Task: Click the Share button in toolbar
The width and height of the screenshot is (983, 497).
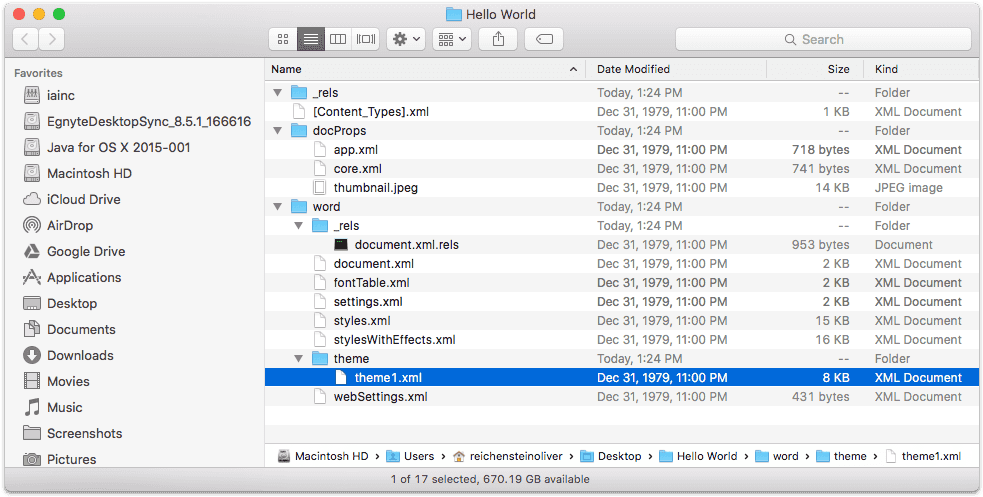Action: [498, 39]
